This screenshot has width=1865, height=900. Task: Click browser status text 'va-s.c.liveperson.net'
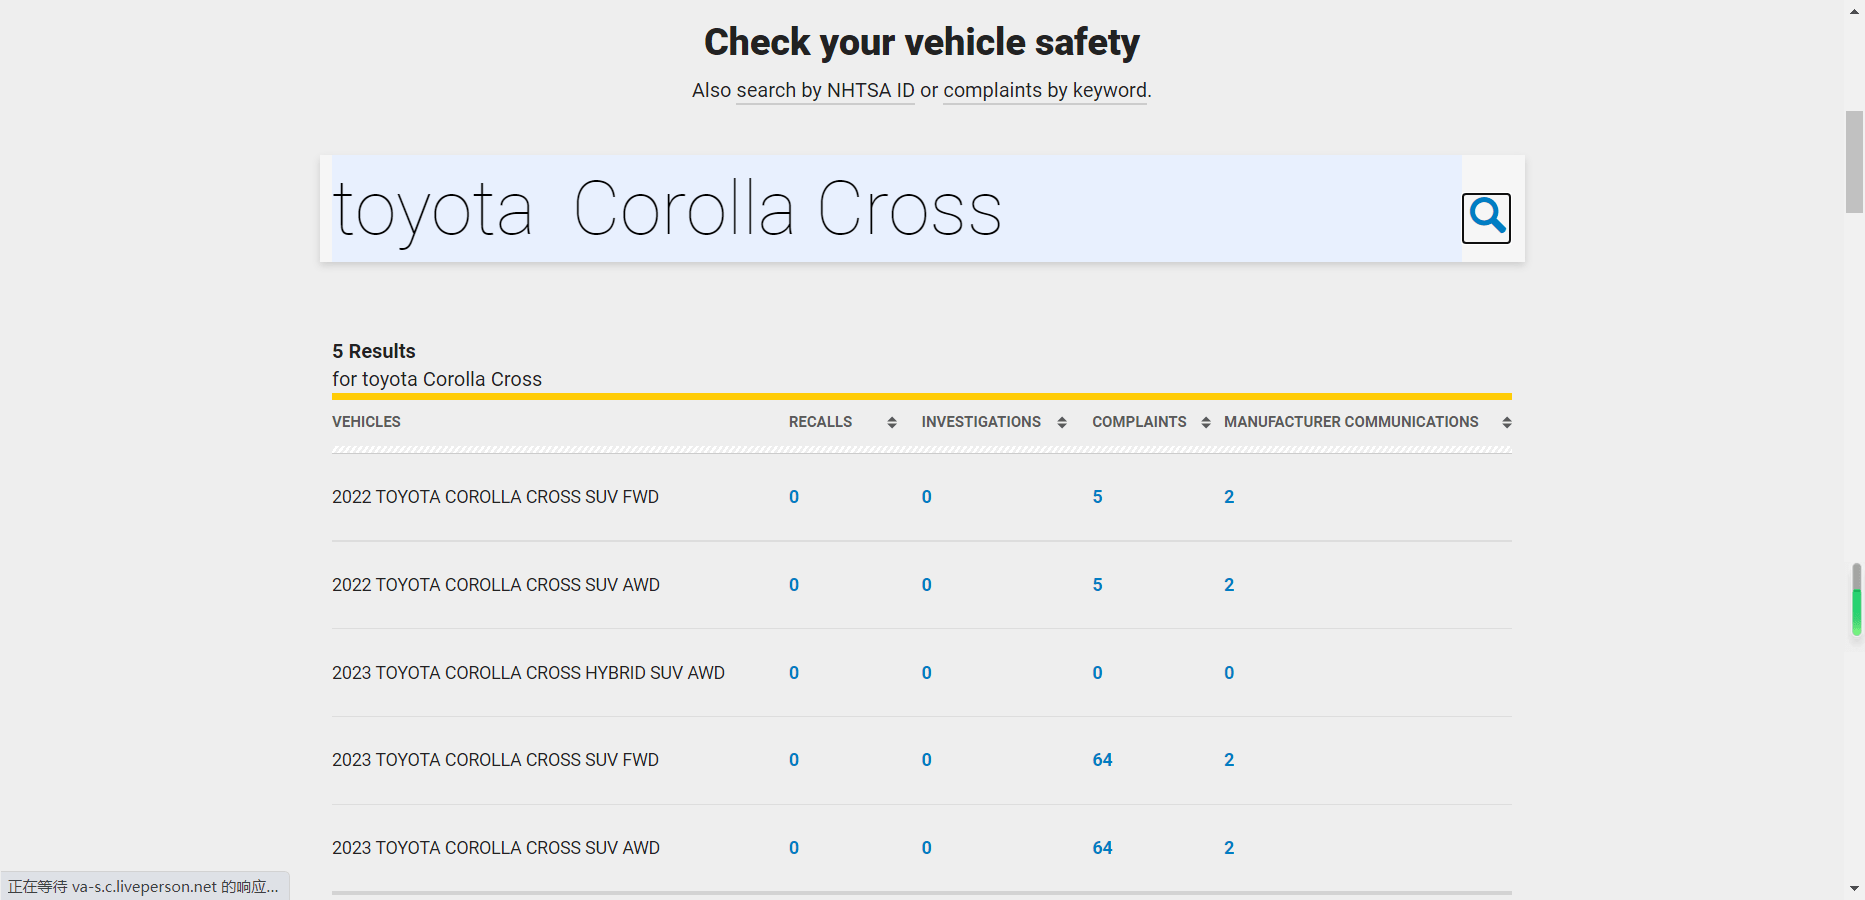click(144, 887)
